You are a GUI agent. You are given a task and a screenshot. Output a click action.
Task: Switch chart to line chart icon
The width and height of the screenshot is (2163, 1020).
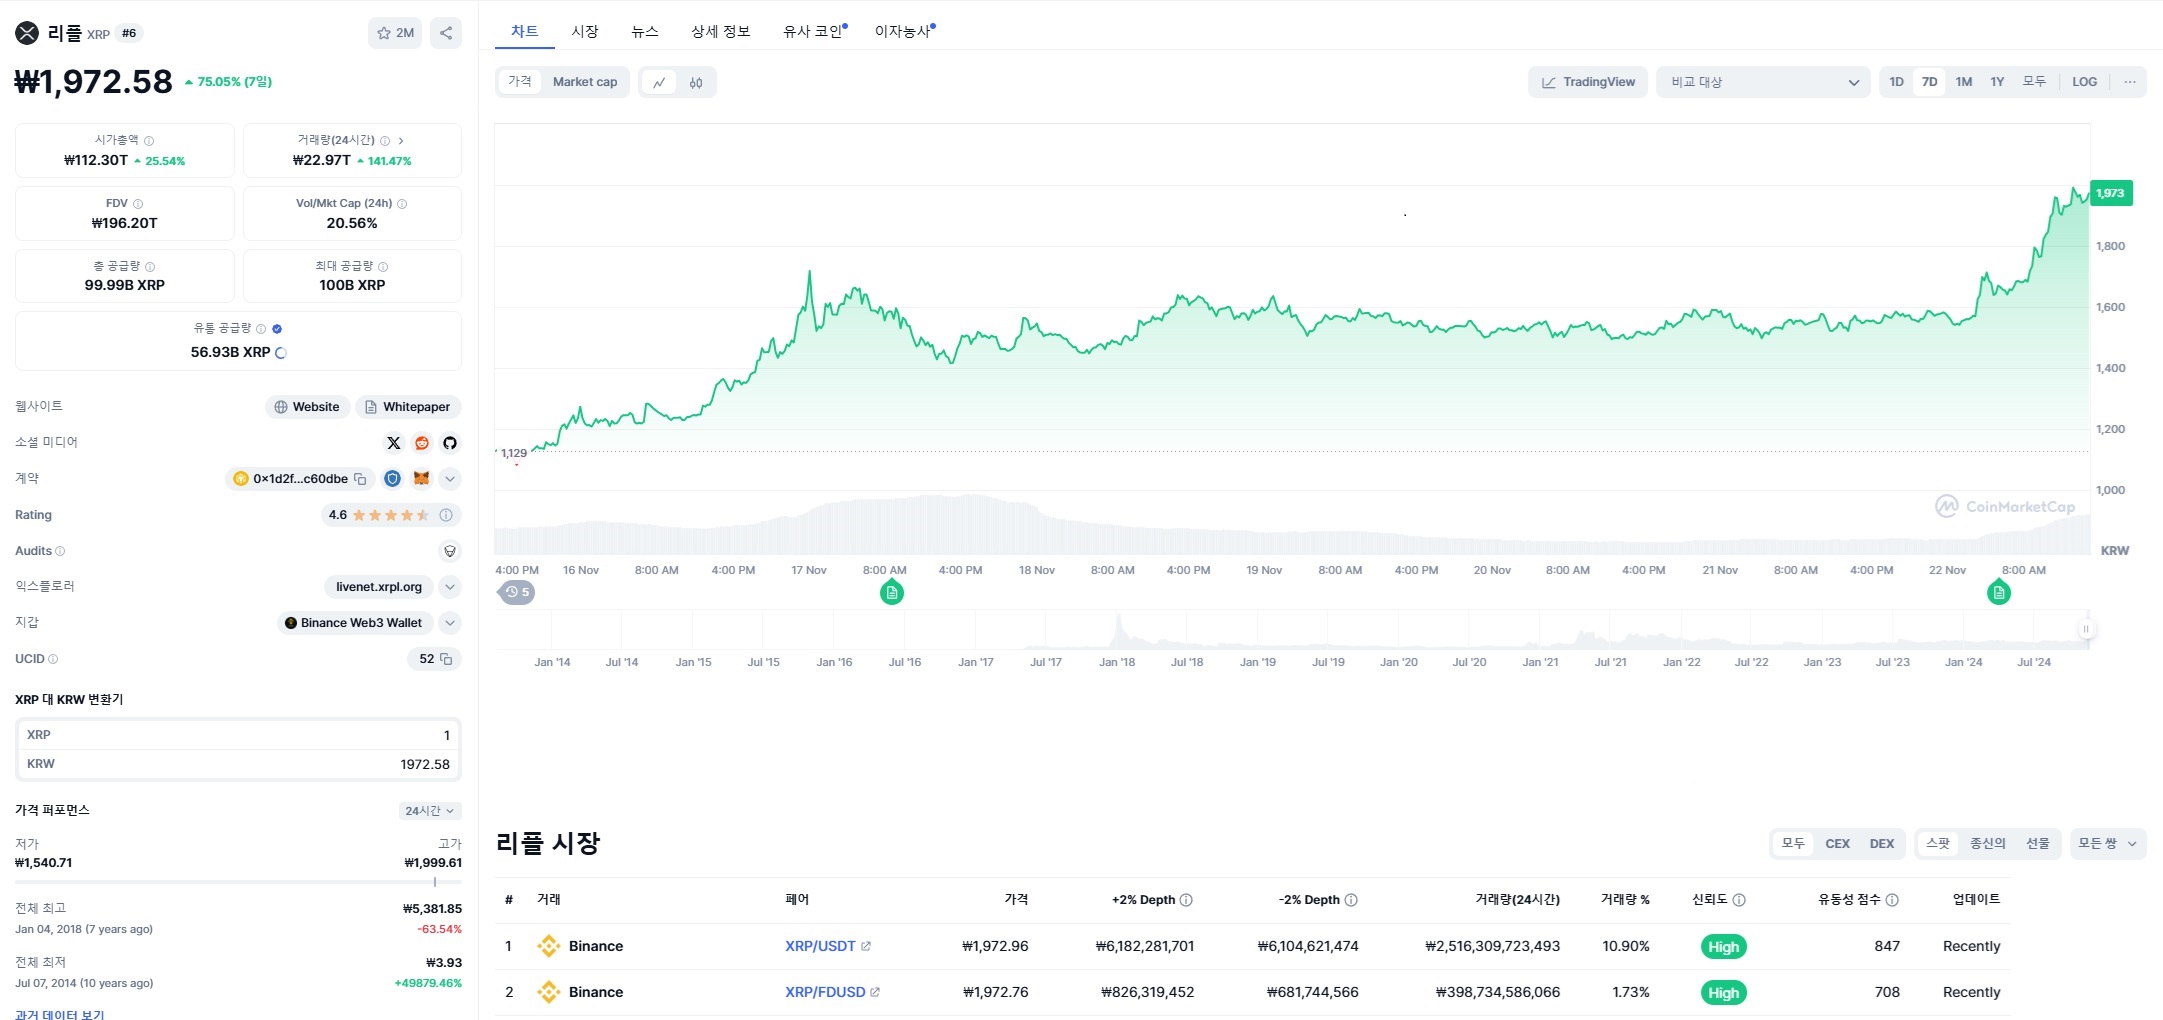tap(659, 82)
